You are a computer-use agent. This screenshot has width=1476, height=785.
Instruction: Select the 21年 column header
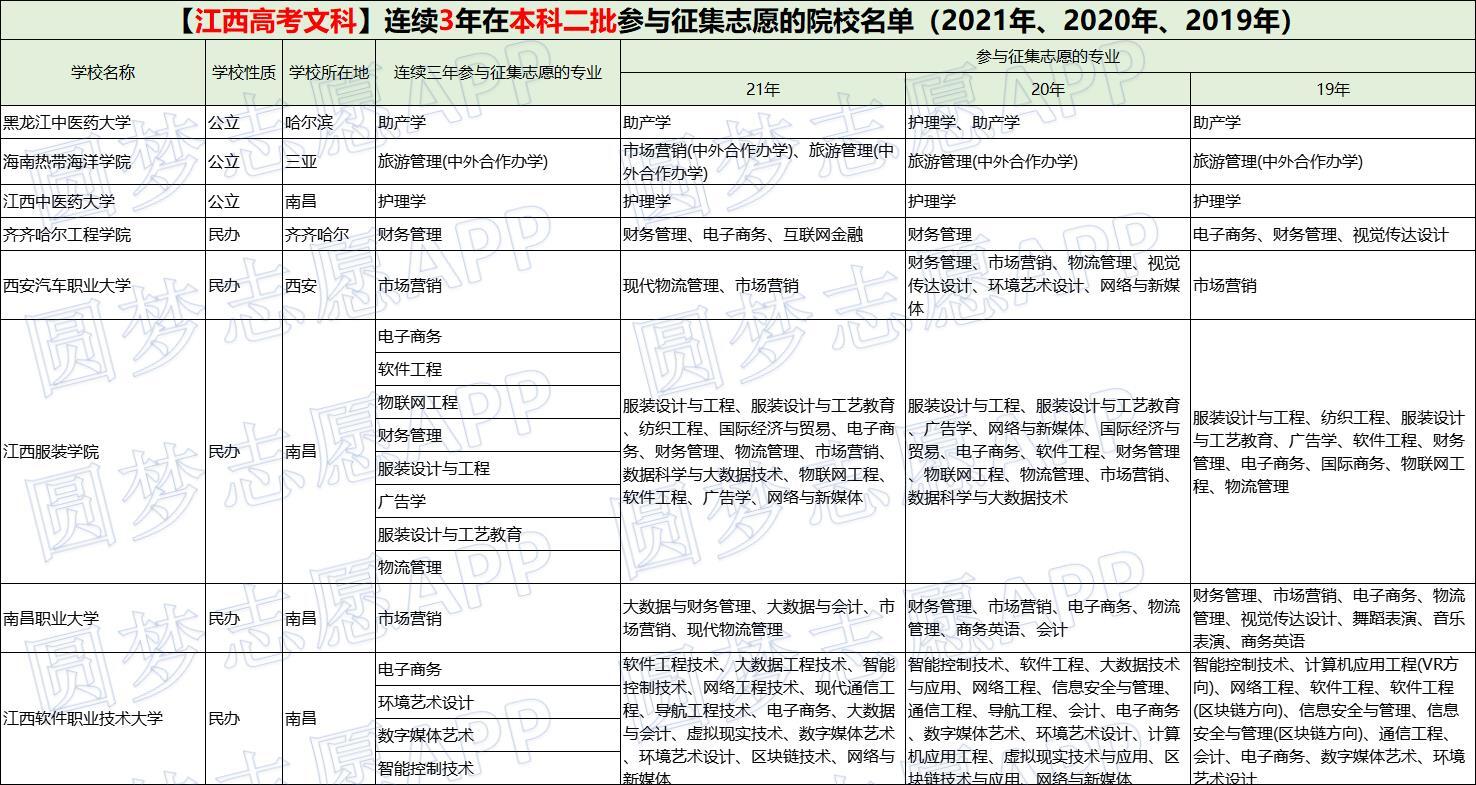coord(763,89)
